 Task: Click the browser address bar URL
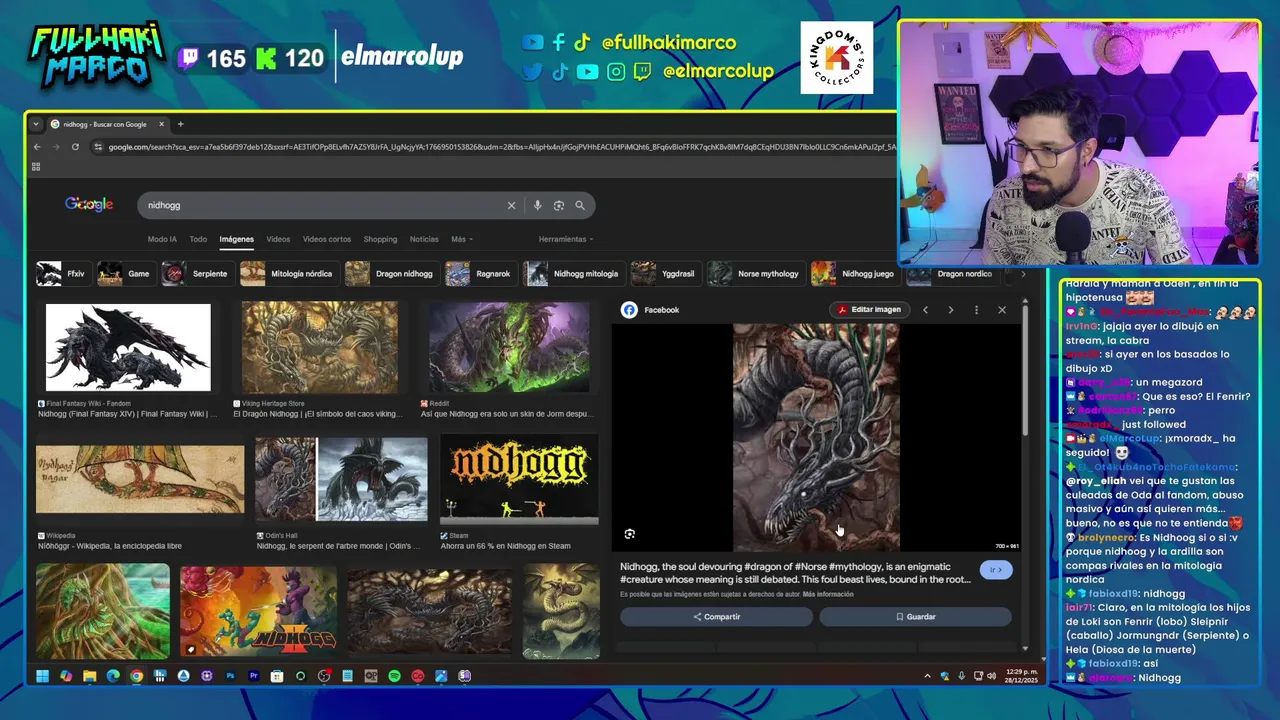tap(500, 147)
